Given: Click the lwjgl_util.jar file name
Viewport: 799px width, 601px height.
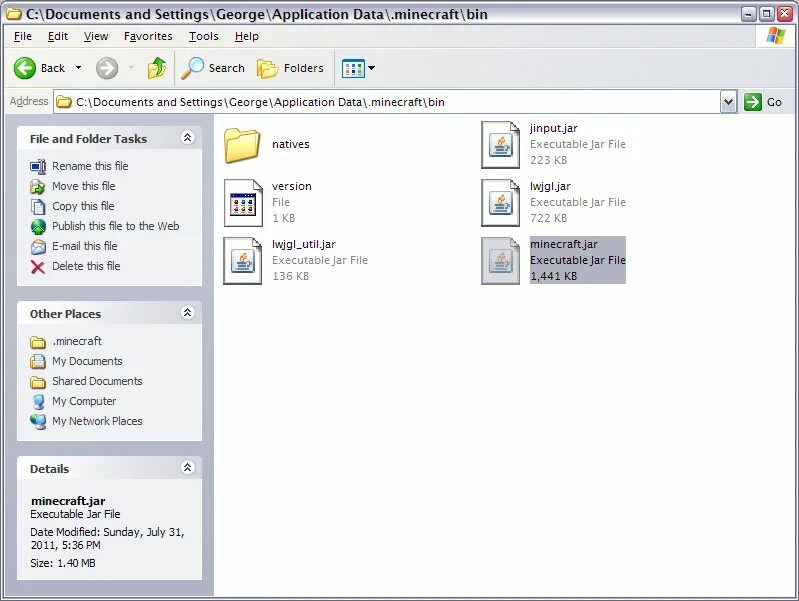Looking at the screenshot, I should pos(304,244).
